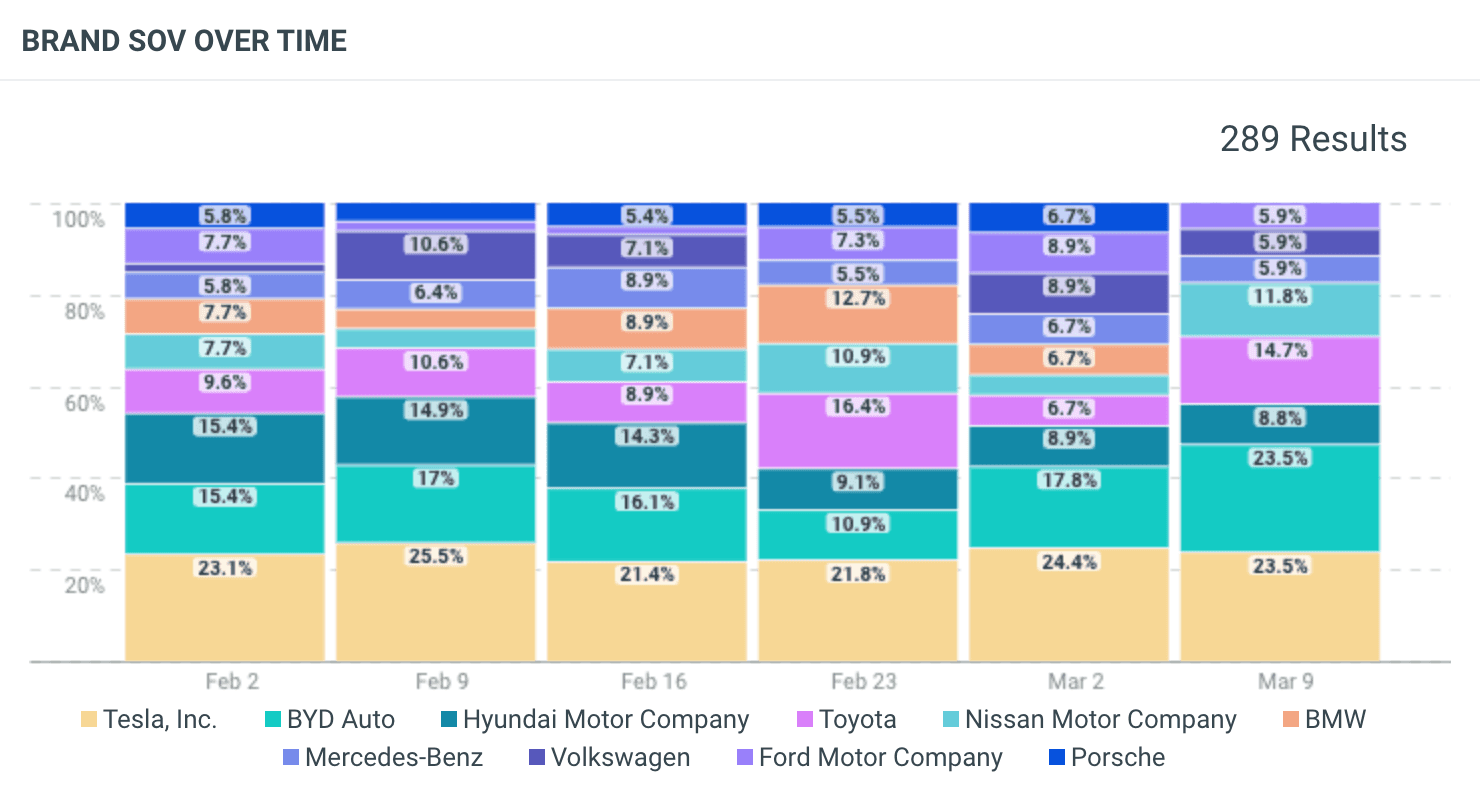Image resolution: width=1480 pixels, height=810 pixels.
Task: Click the Tesla, Inc. legend color swatch
Action: click(x=89, y=720)
